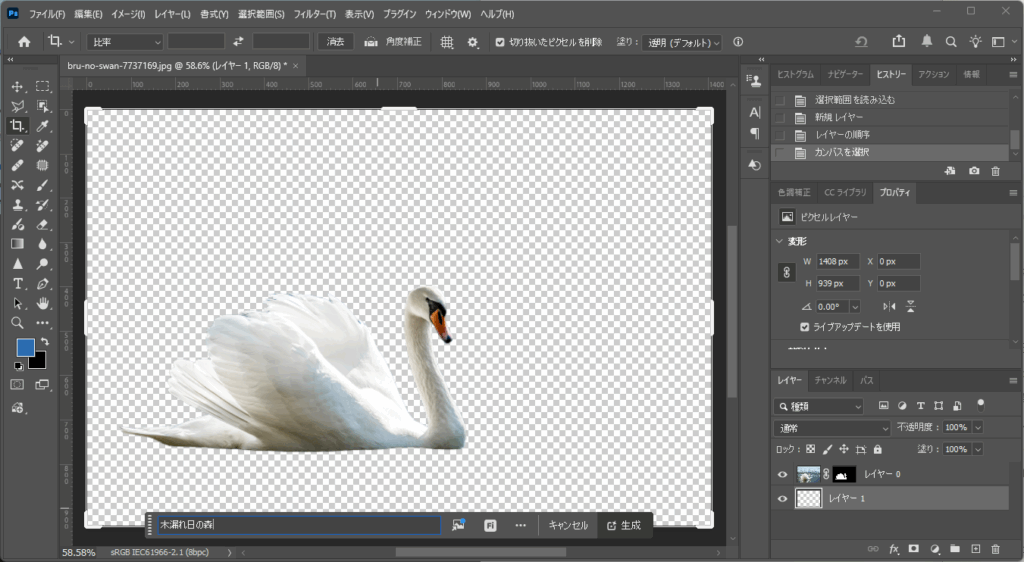Click the blue foreground color swatch
This screenshot has width=1024, height=562.
(25, 348)
